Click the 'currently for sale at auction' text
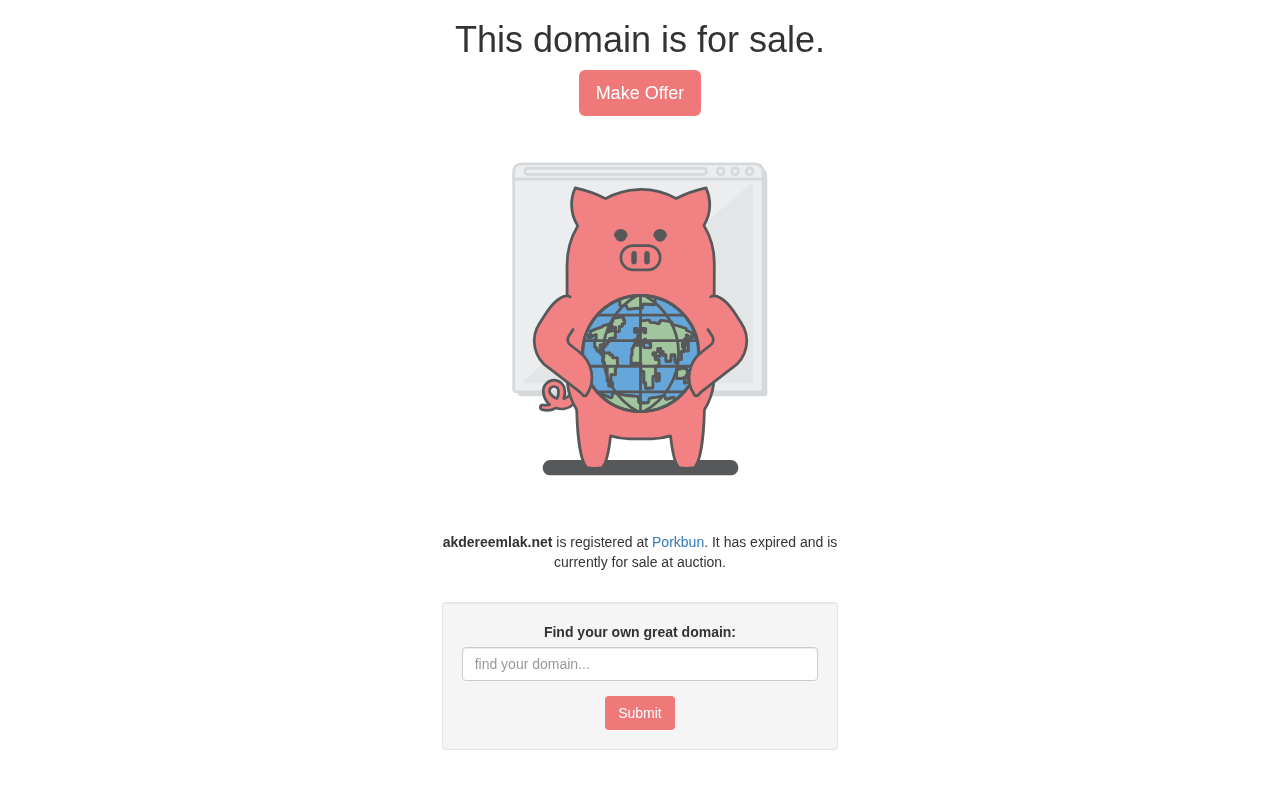1280x800 pixels. 640,562
